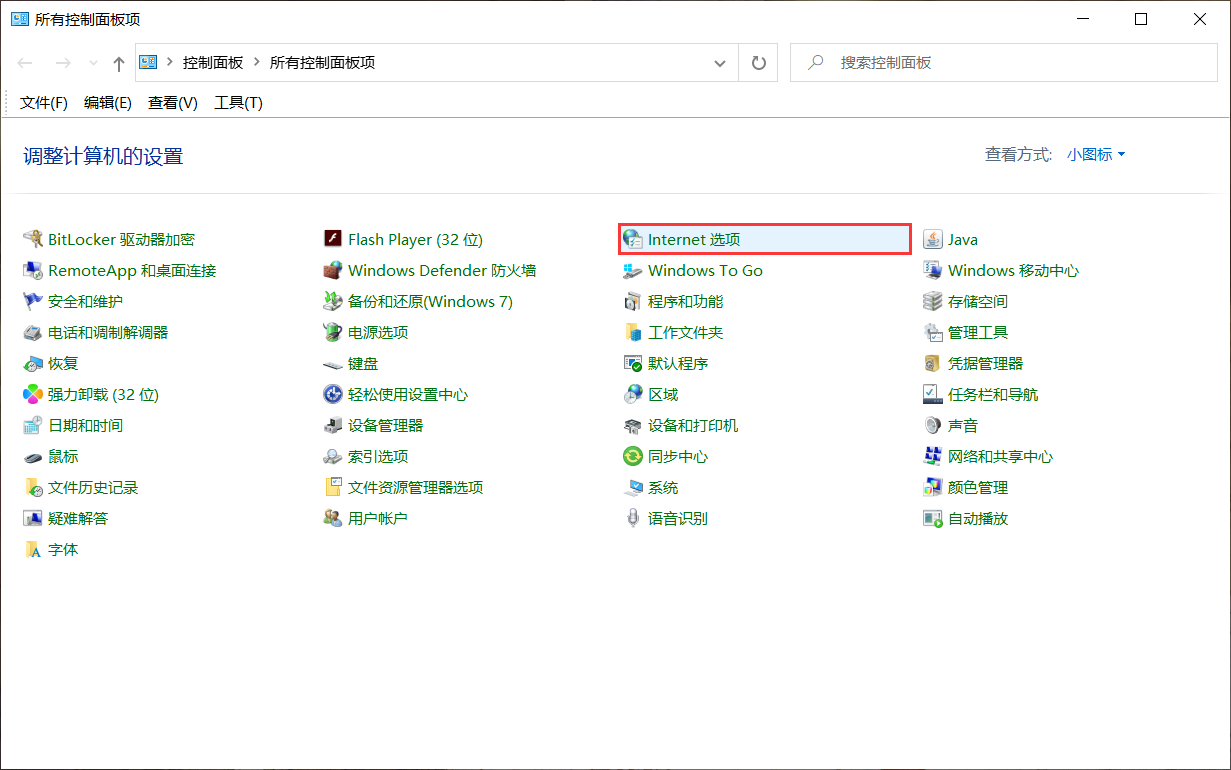The width and height of the screenshot is (1231, 770).
Task: Open the 恢复 icon
Action: pyautogui.click(x=33, y=363)
